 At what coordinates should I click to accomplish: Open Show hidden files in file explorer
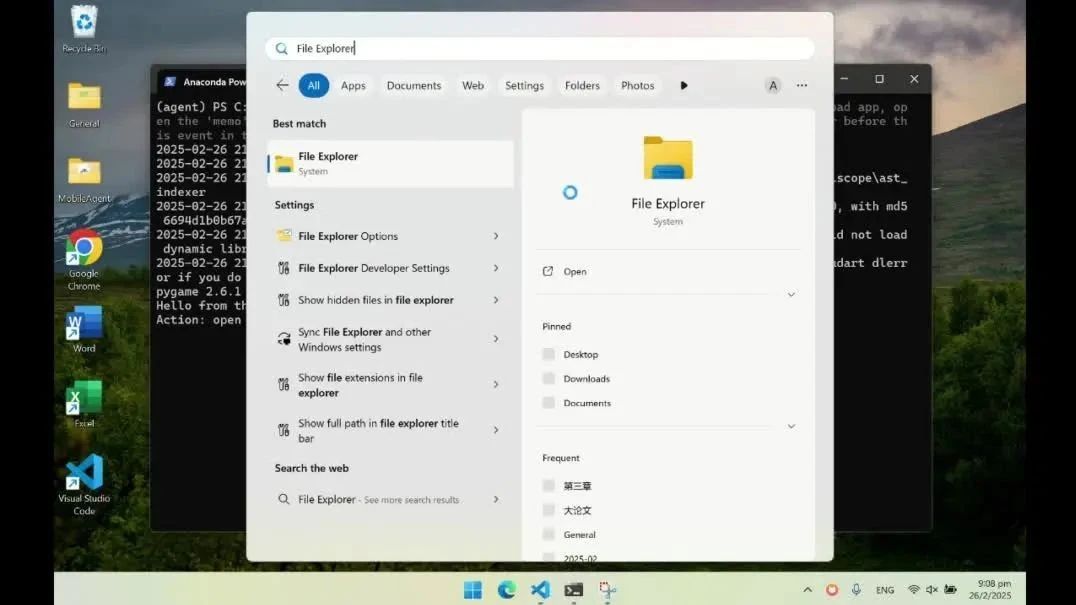[390, 300]
